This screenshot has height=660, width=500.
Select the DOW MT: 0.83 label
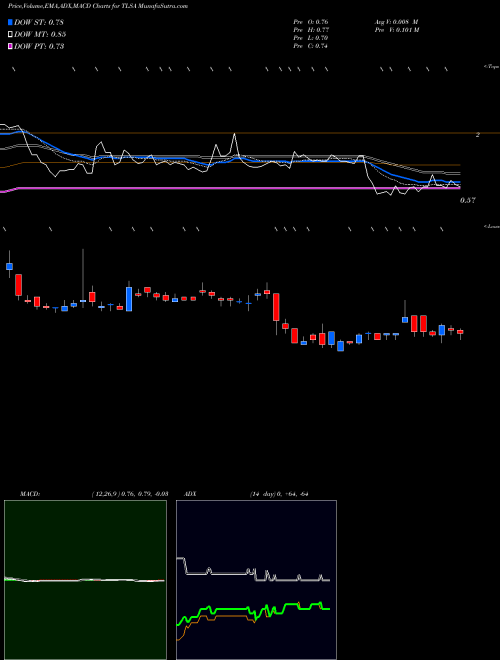[x=40, y=34]
